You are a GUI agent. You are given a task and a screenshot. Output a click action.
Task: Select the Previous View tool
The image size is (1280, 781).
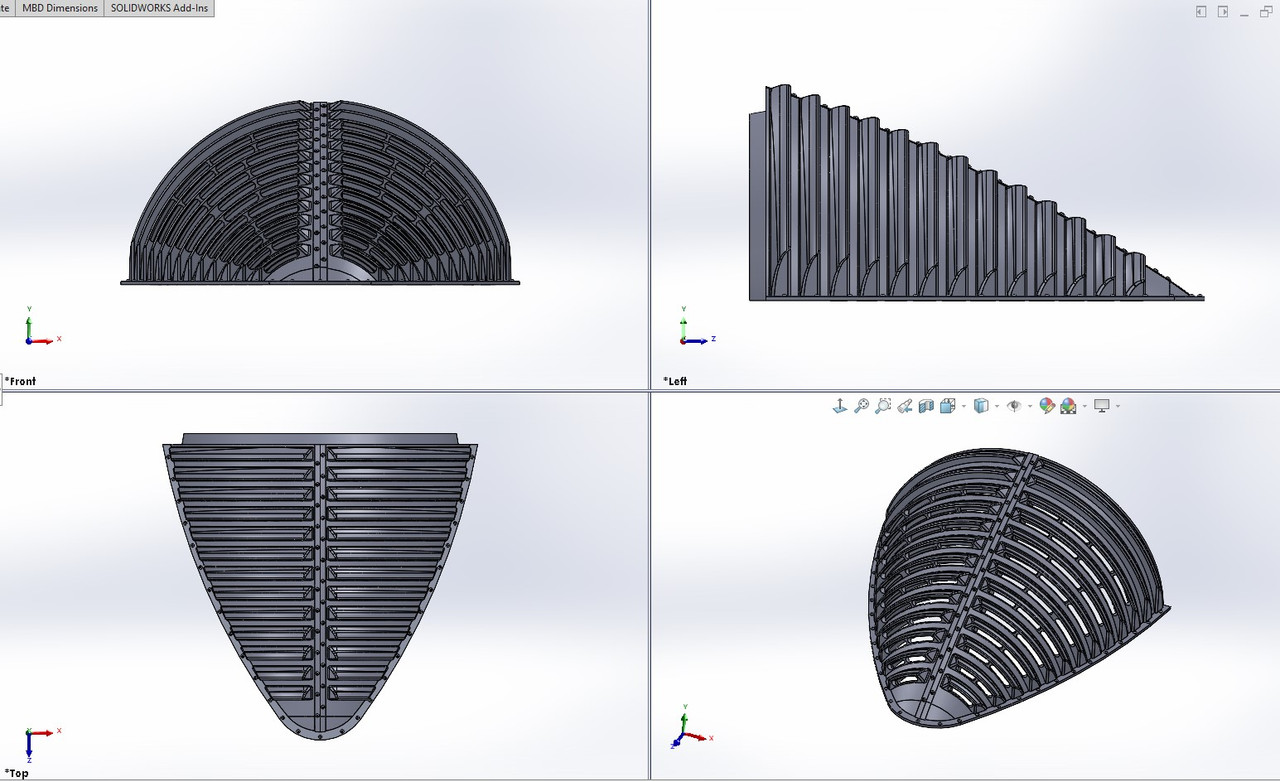(906, 405)
